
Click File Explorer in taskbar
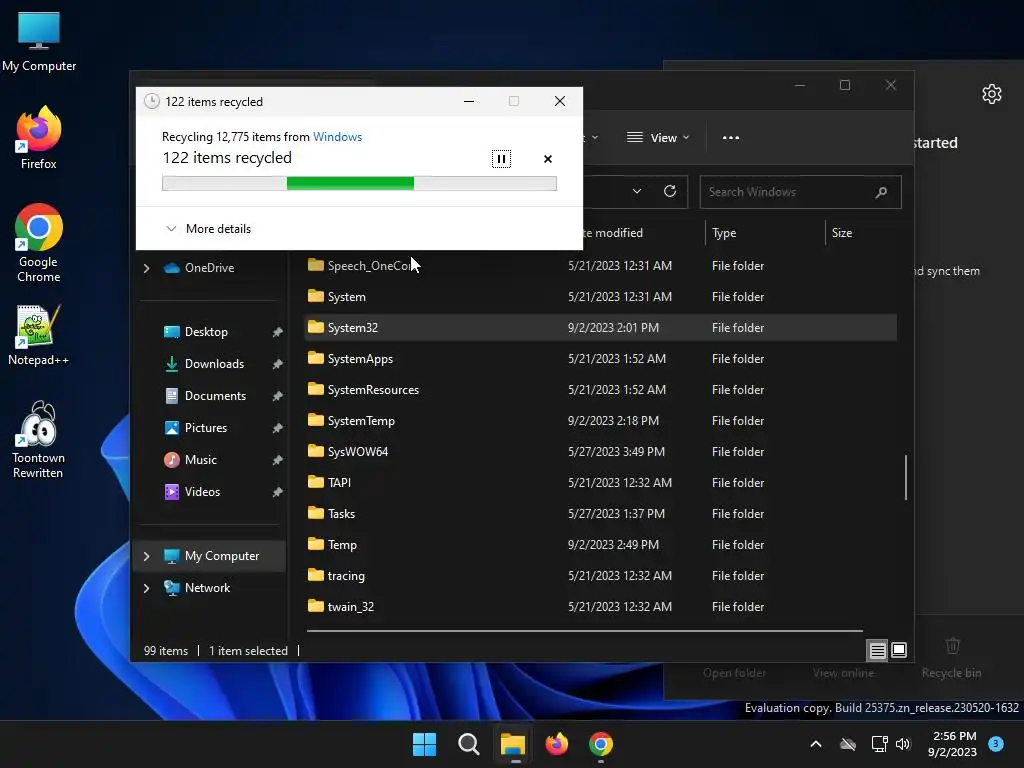513,744
